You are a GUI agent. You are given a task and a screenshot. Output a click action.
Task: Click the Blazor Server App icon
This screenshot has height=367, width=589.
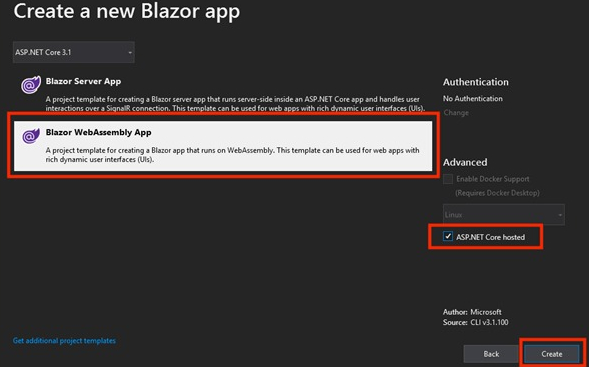(30, 85)
